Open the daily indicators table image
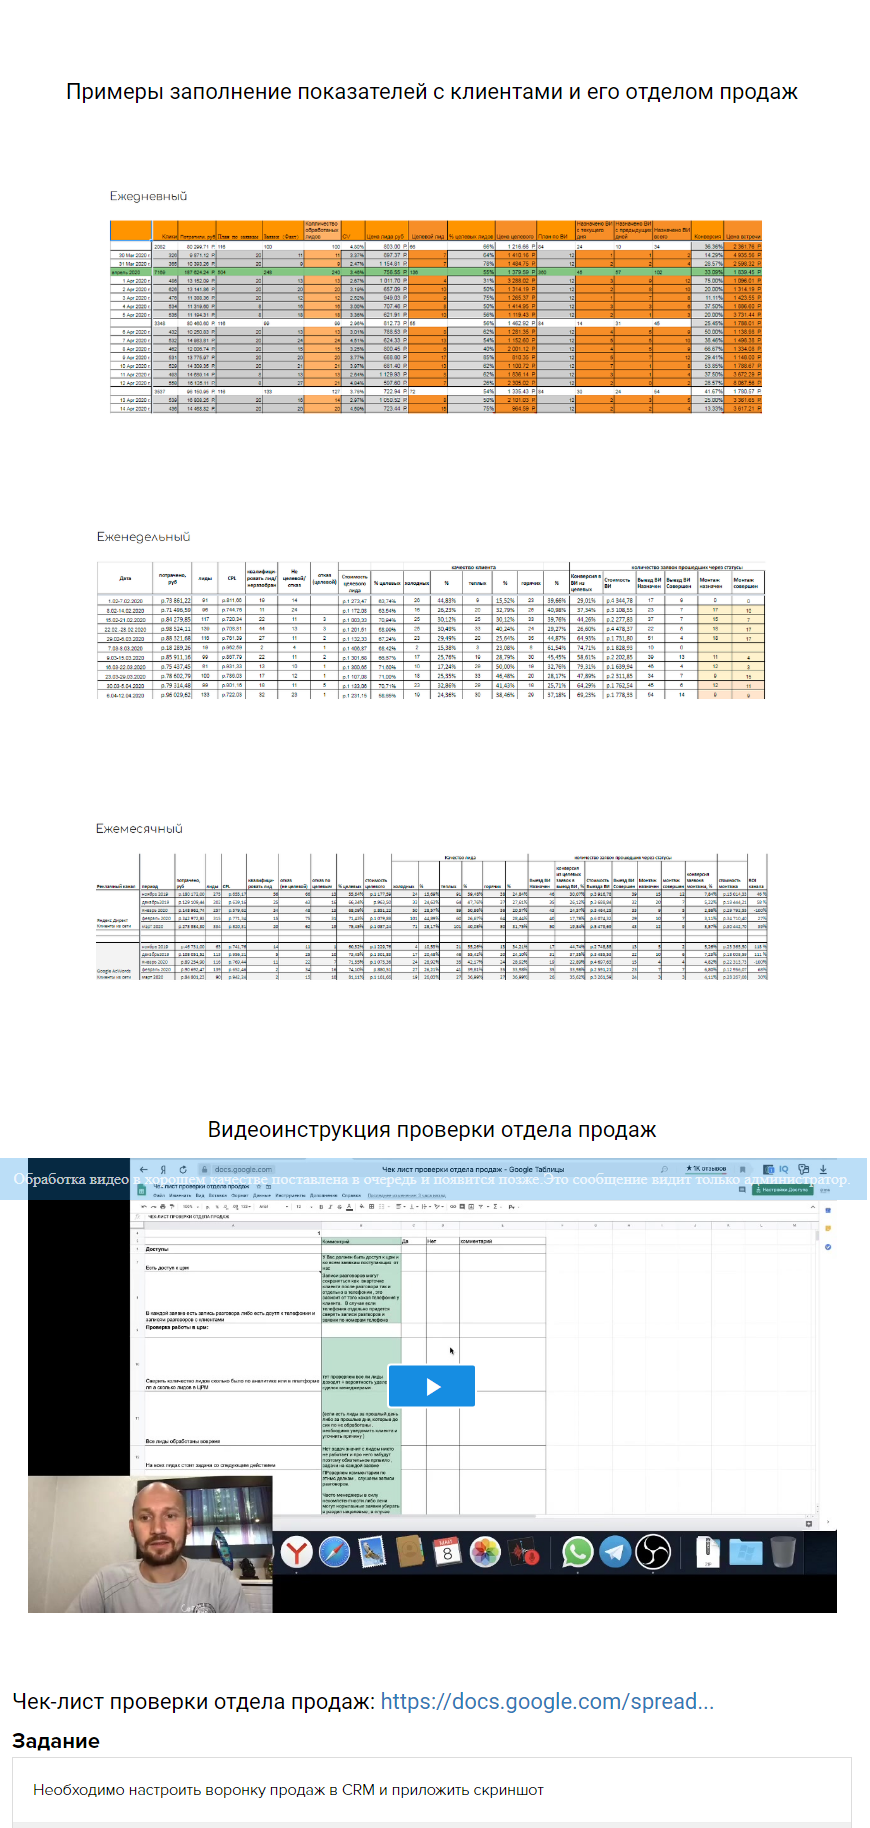 click(x=435, y=317)
